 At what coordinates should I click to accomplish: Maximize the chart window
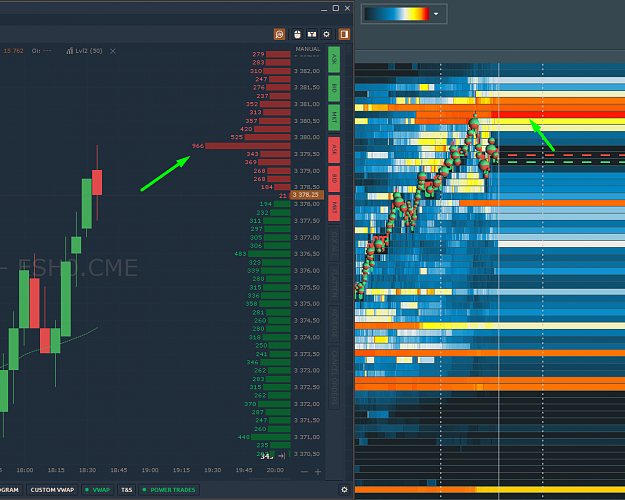336,8
